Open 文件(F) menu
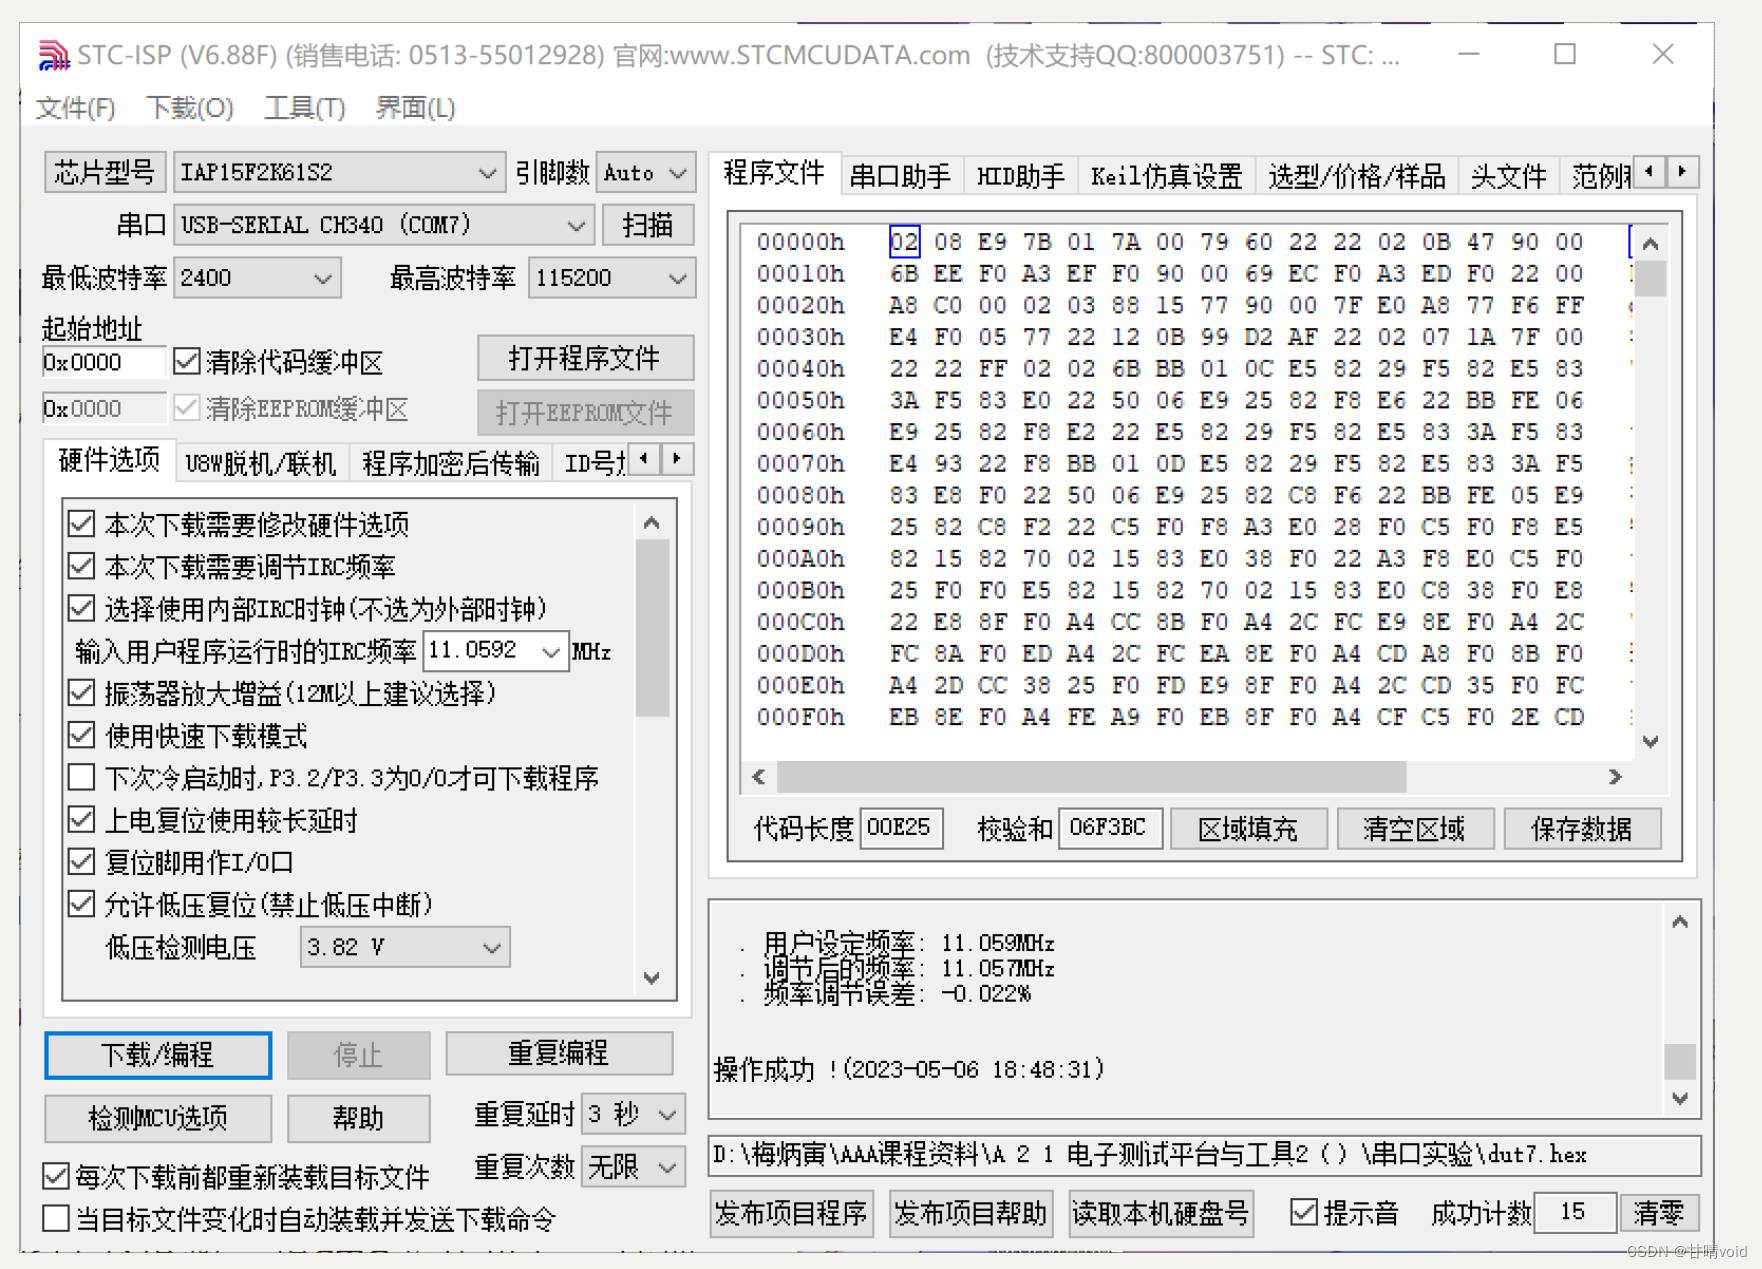This screenshot has width=1762, height=1269. (76, 107)
